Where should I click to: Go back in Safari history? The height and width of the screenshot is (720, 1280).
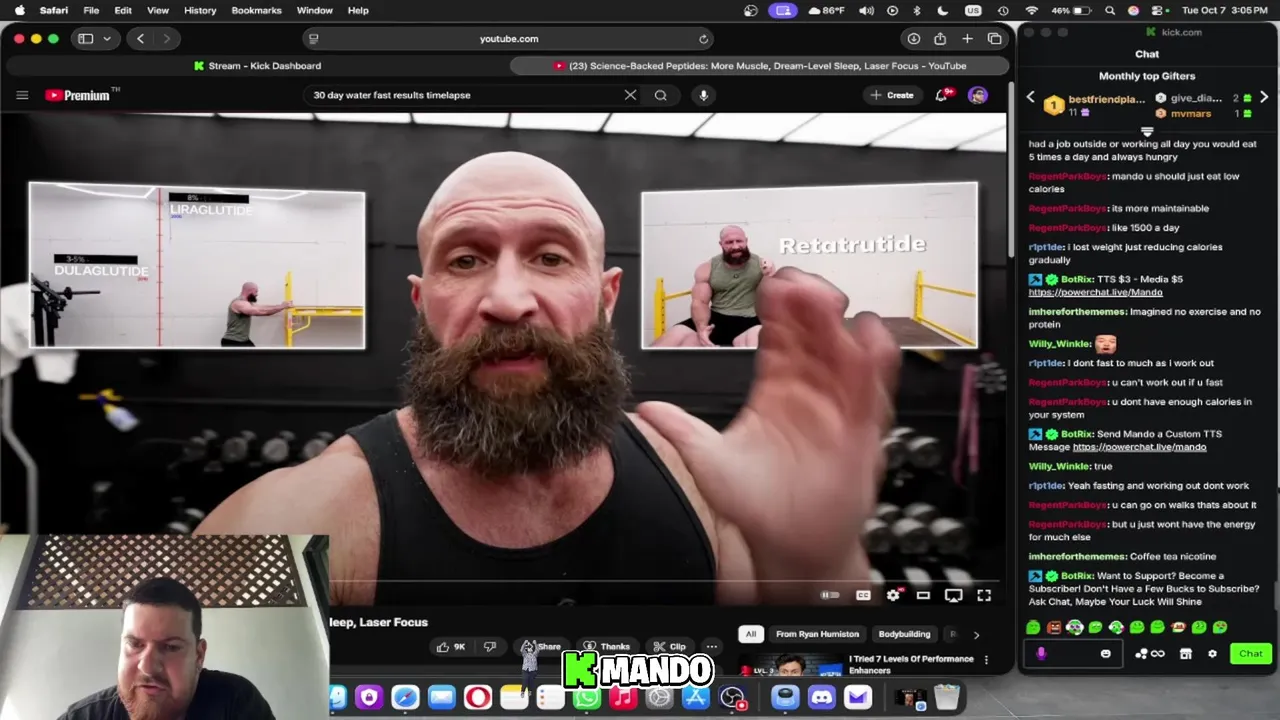(140, 39)
